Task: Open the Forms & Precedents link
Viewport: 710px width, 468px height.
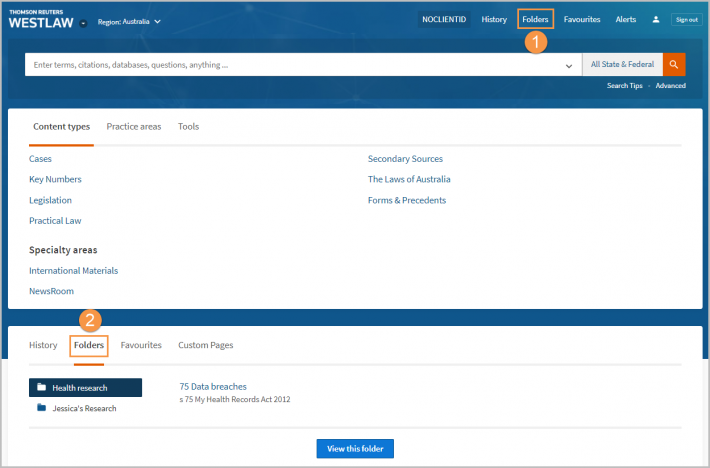Action: [x=407, y=200]
